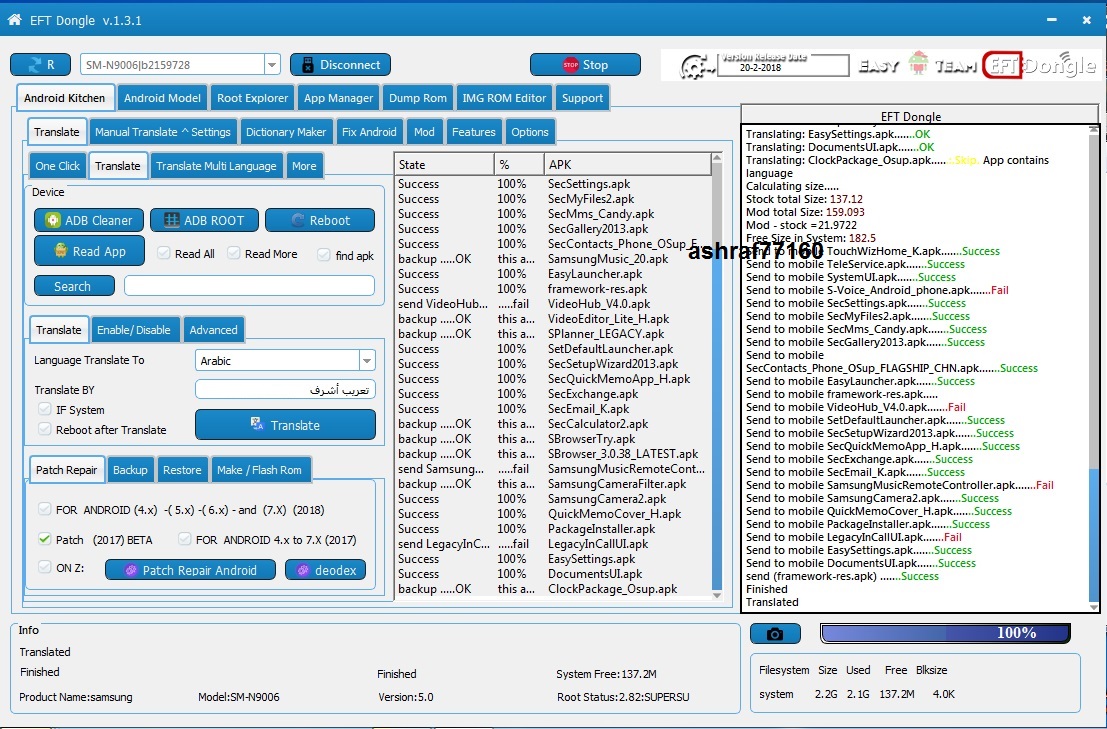
Task: Open the Options tab
Action: [529, 132]
